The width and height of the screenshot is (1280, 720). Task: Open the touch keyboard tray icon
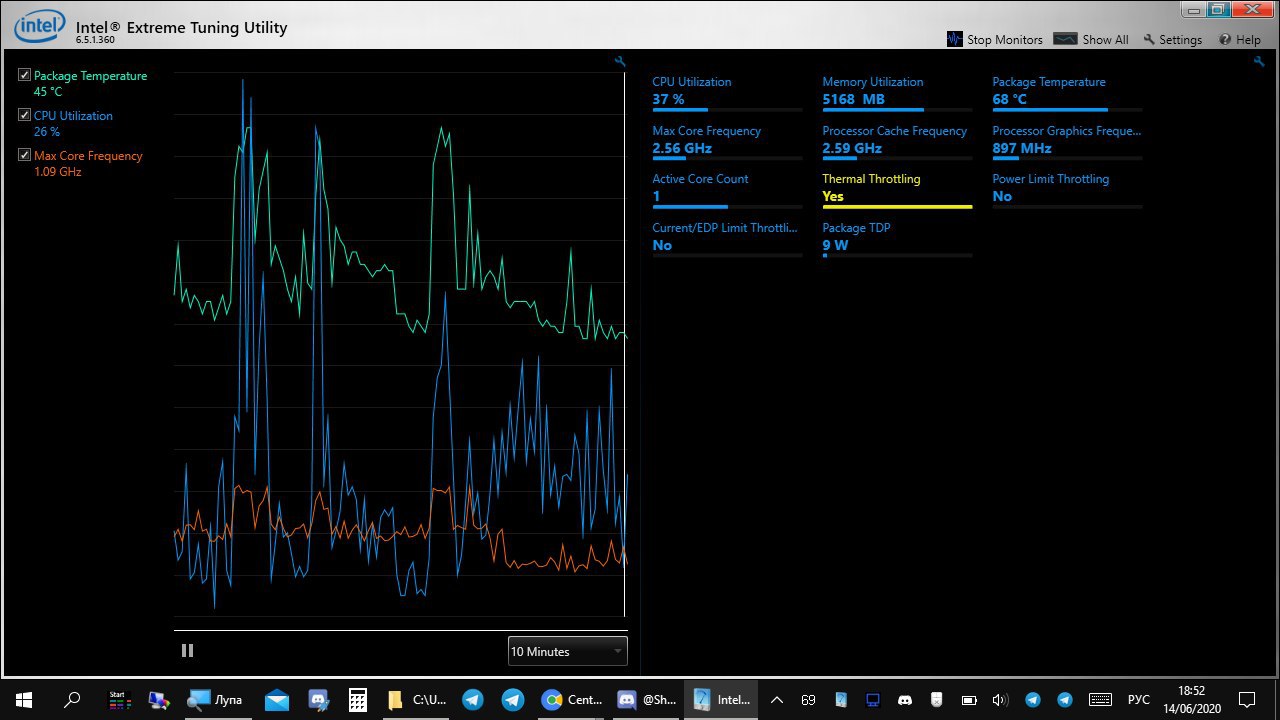tap(1100, 700)
